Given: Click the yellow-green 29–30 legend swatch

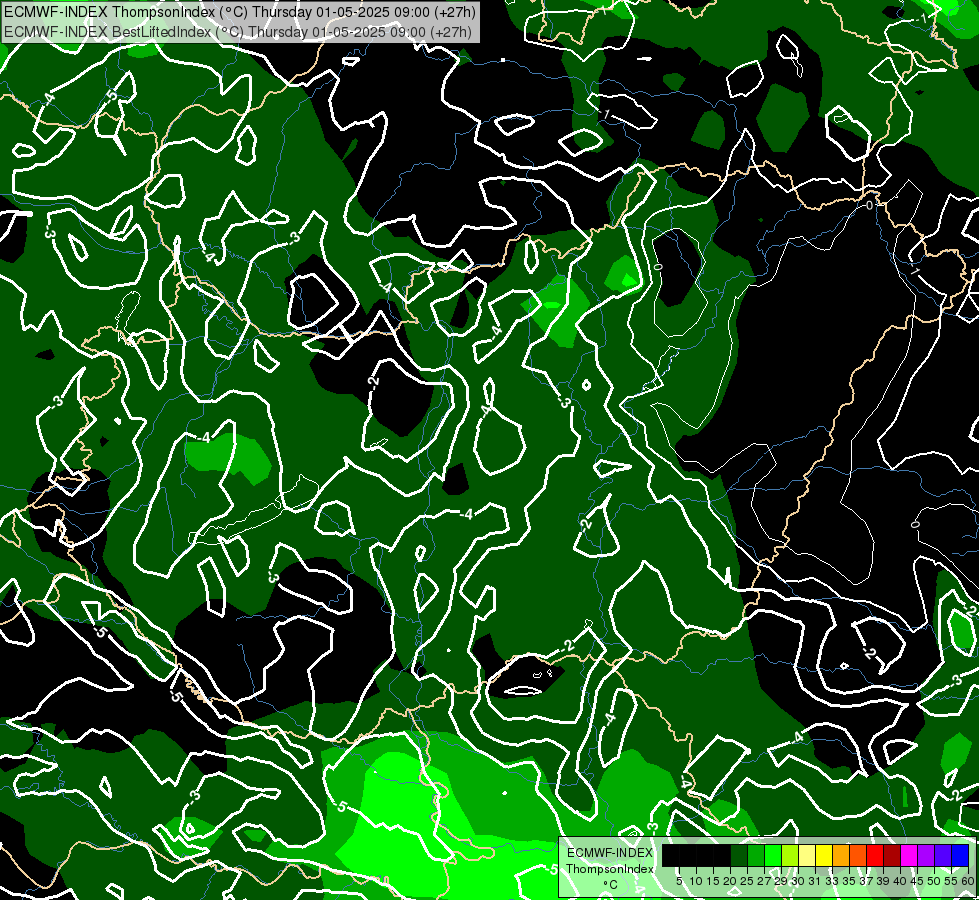Looking at the screenshot, I should [790, 856].
